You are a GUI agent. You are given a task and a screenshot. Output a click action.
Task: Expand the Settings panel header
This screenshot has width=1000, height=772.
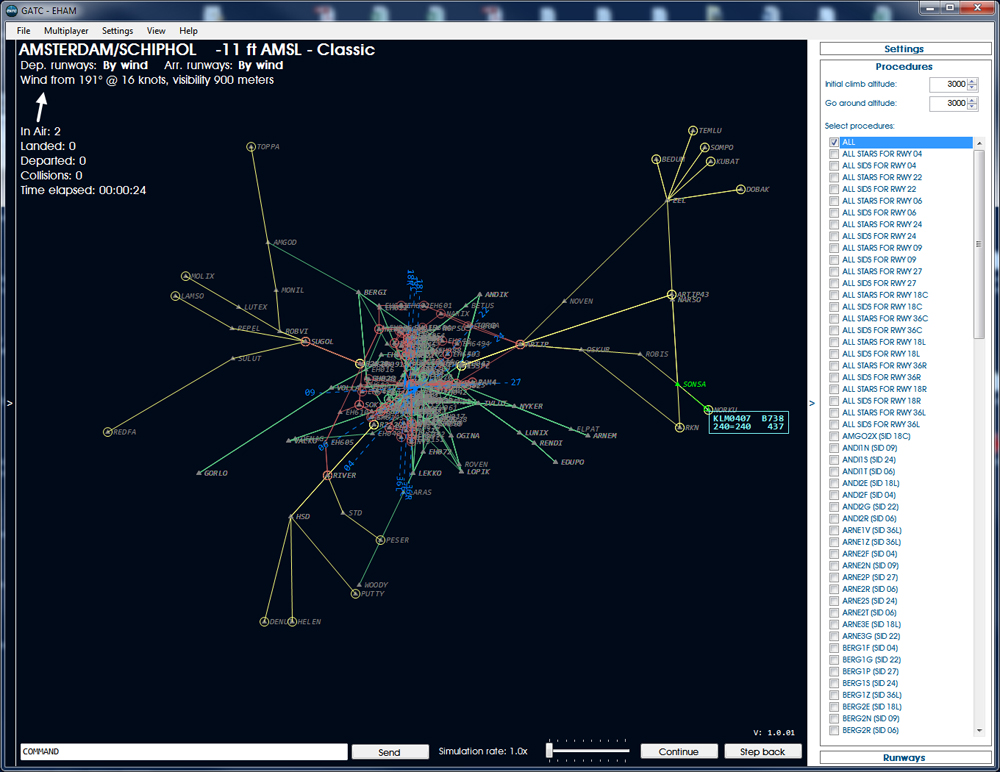point(904,49)
